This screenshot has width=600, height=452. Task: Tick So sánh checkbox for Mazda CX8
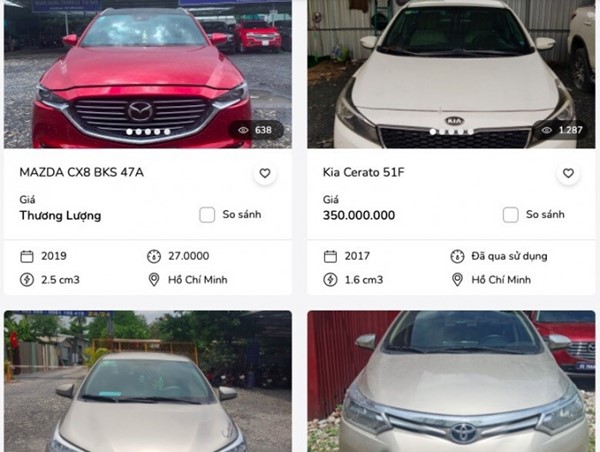click(x=207, y=215)
